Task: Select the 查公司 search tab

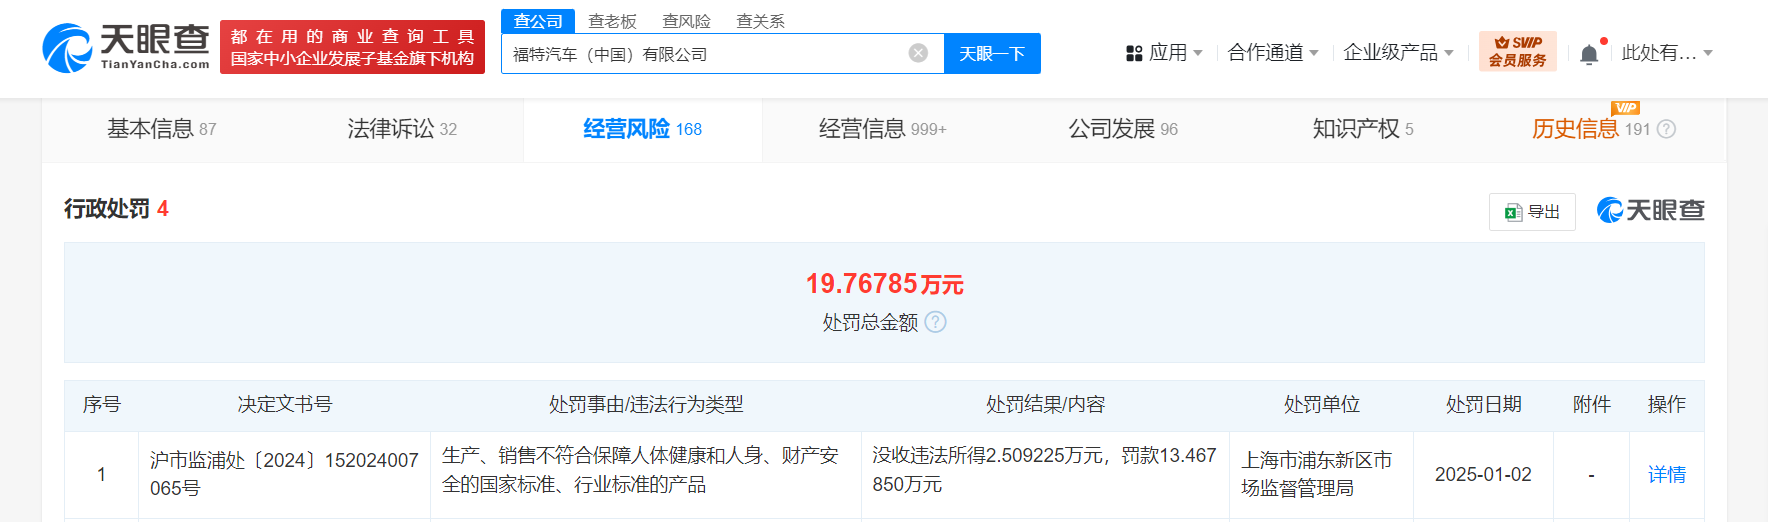Action: point(538,21)
